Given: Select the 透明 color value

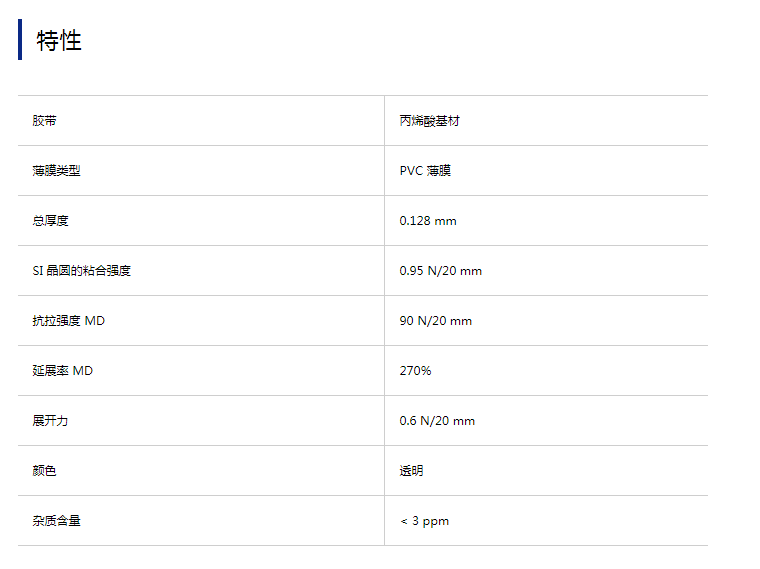Looking at the screenshot, I should point(411,471).
